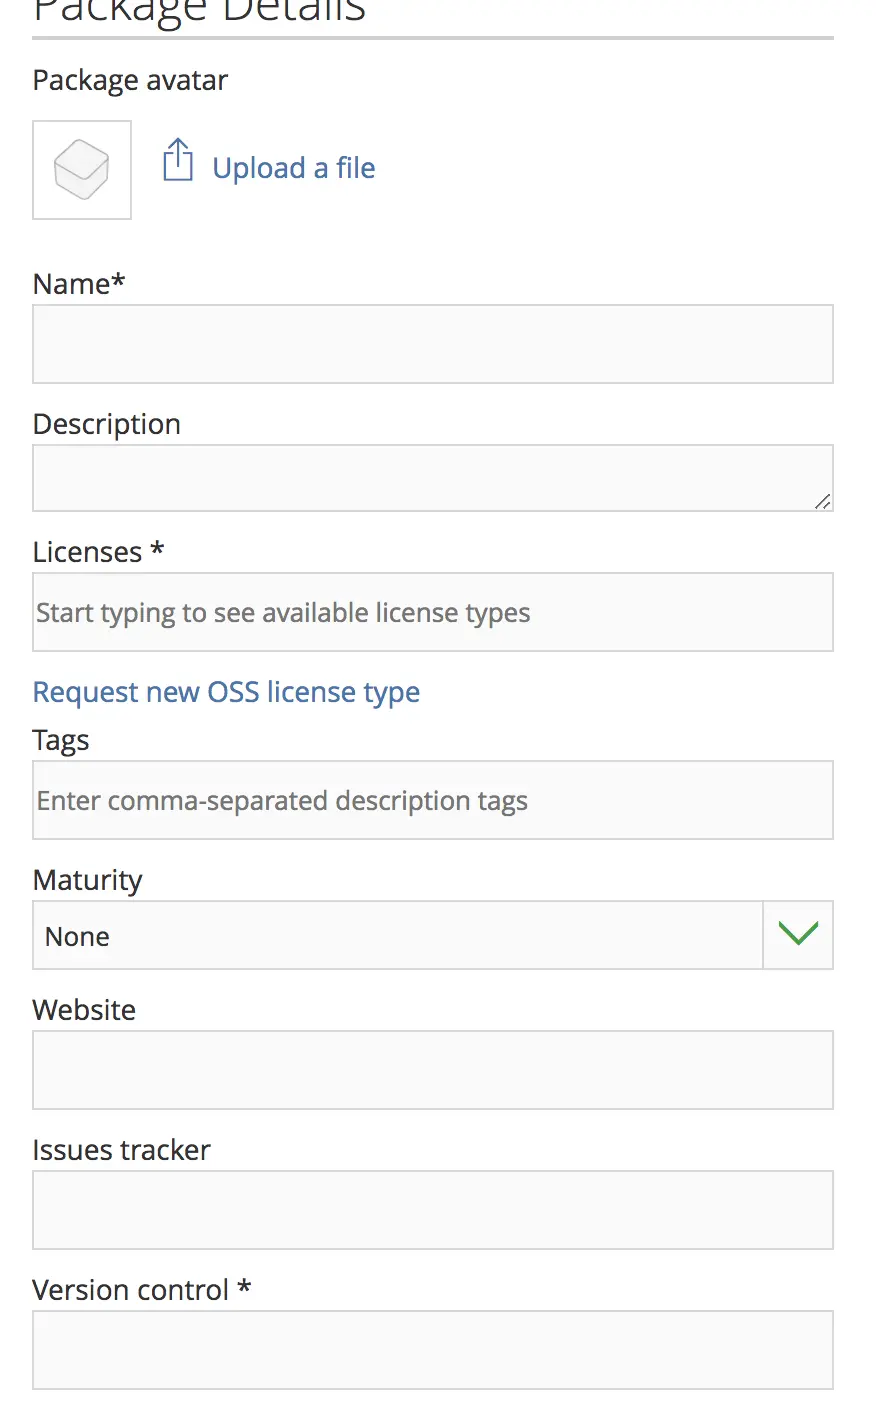Focus the Licenses search field
Image resolution: width=882 pixels, height=1422 pixels.
click(x=432, y=612)
